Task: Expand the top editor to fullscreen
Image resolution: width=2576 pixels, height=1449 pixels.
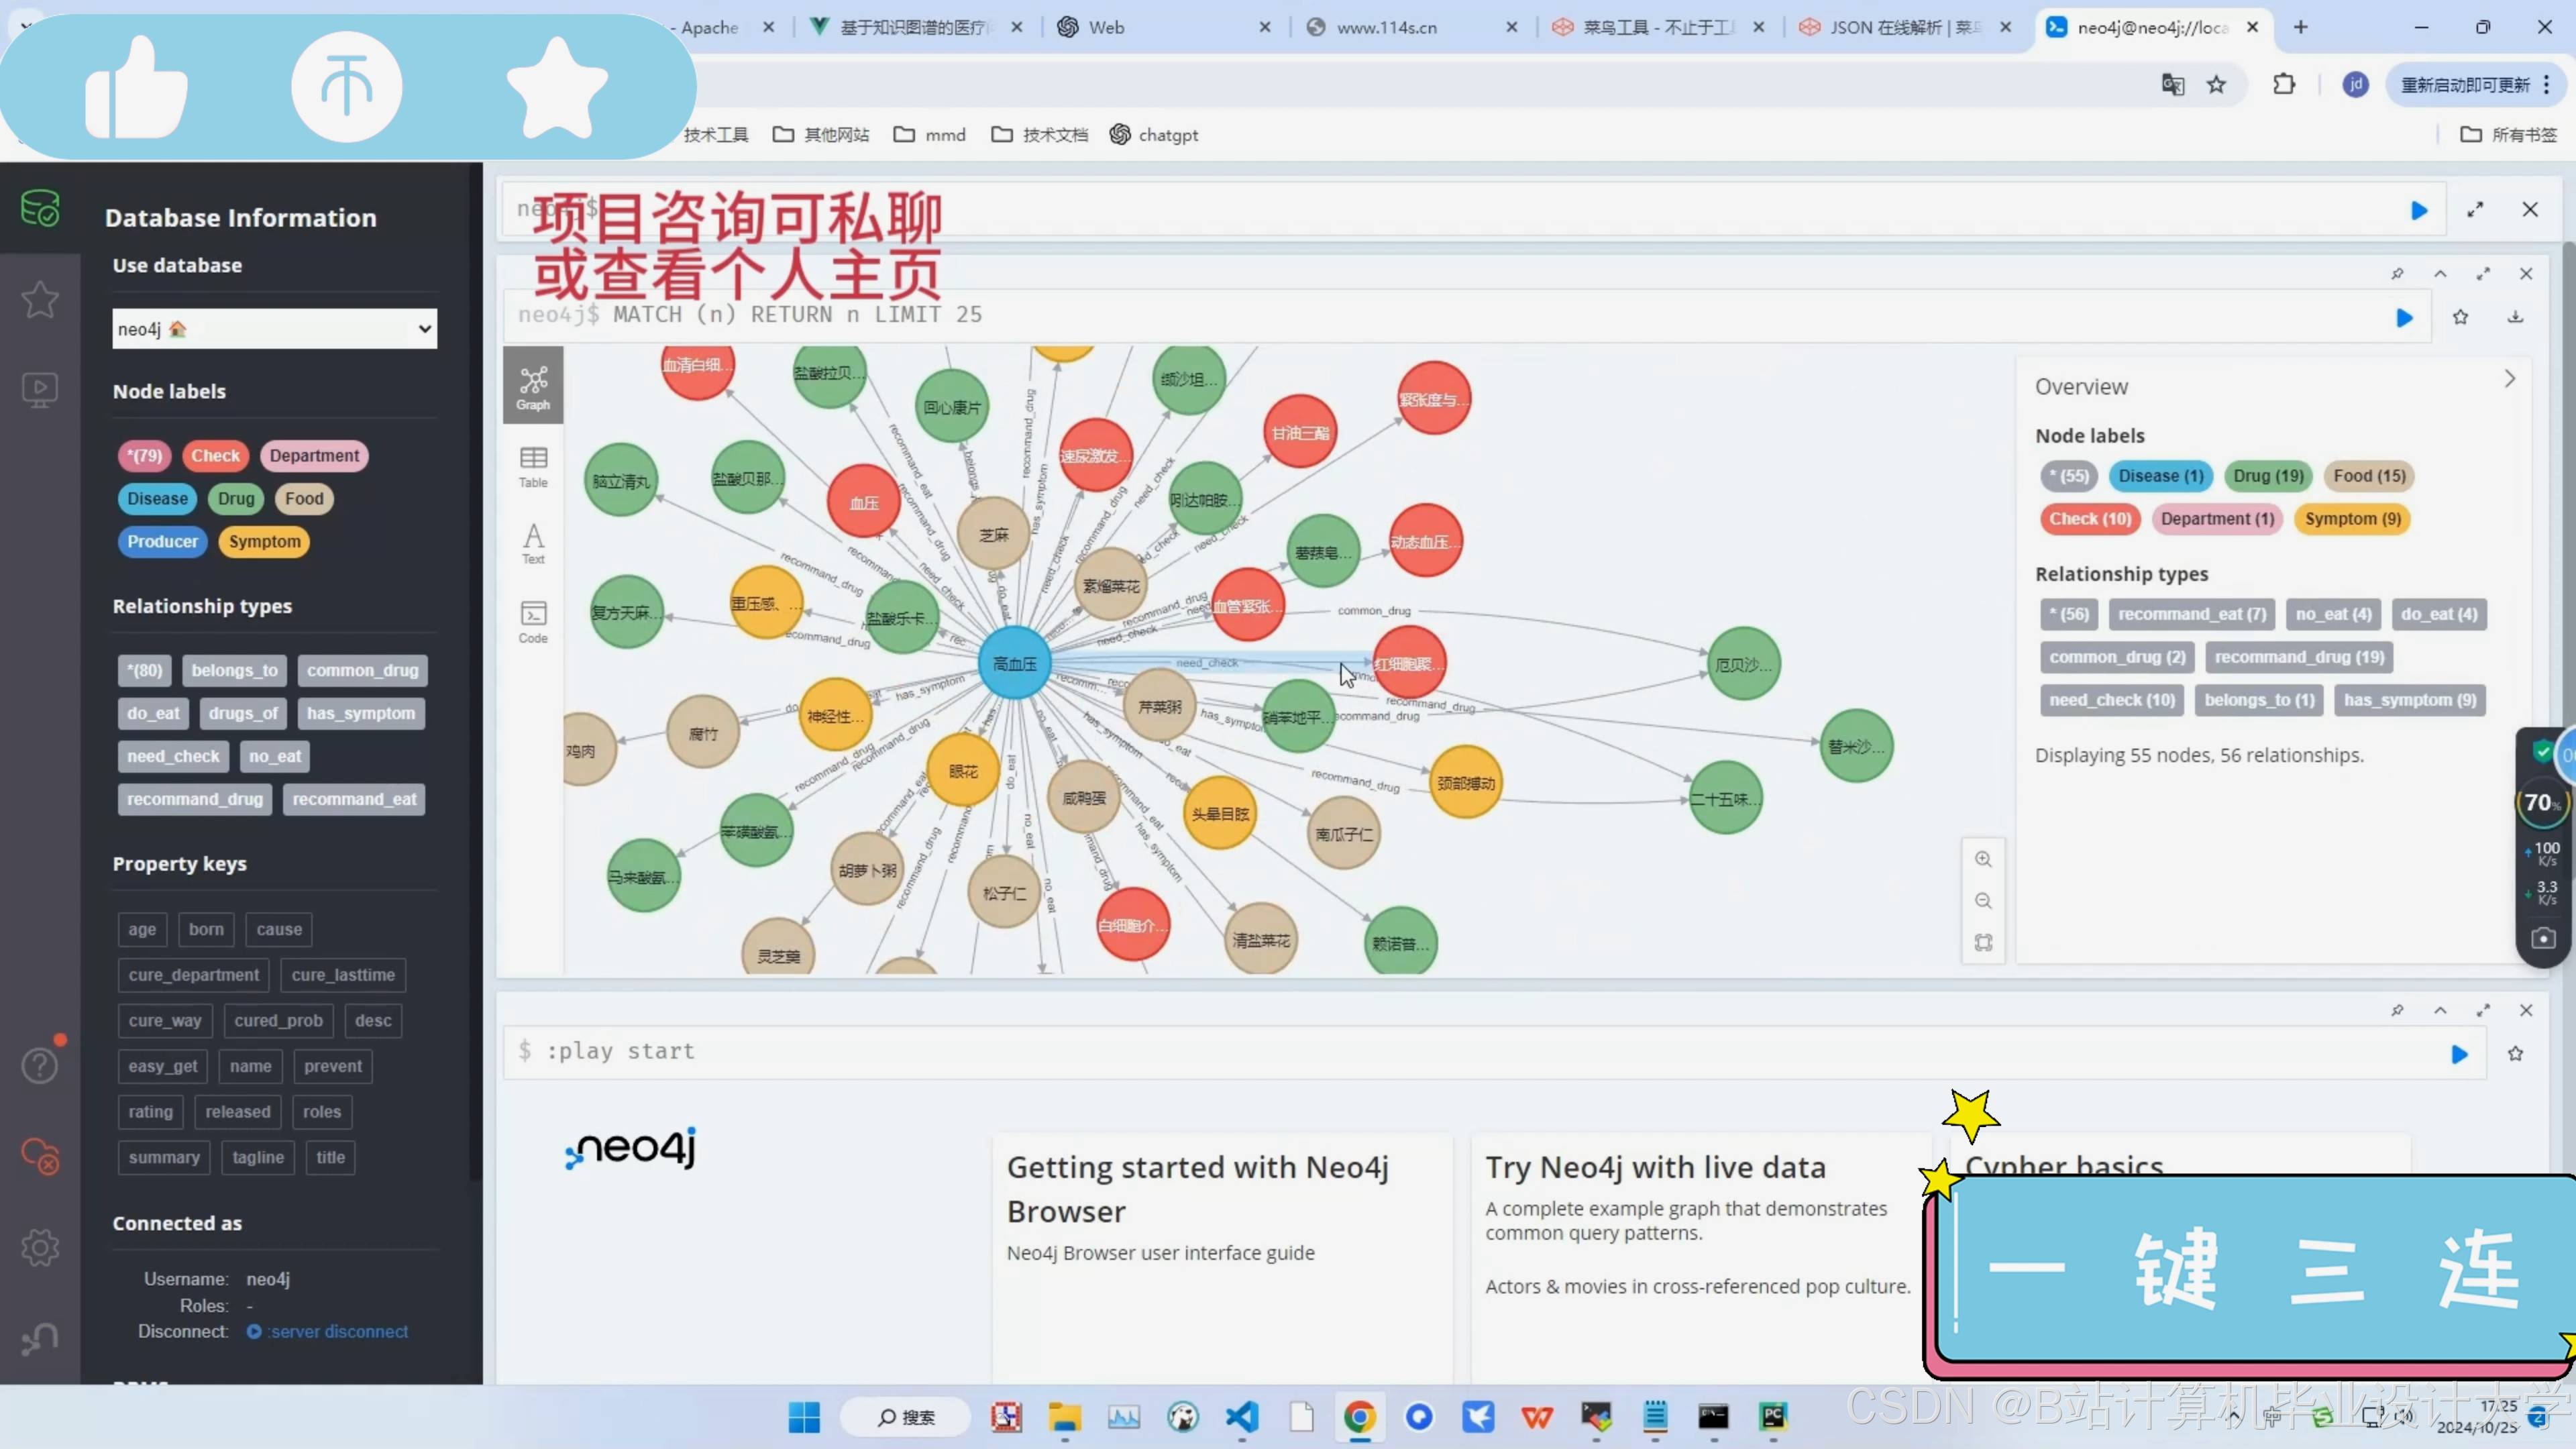Action: (x=2475, y=210)
